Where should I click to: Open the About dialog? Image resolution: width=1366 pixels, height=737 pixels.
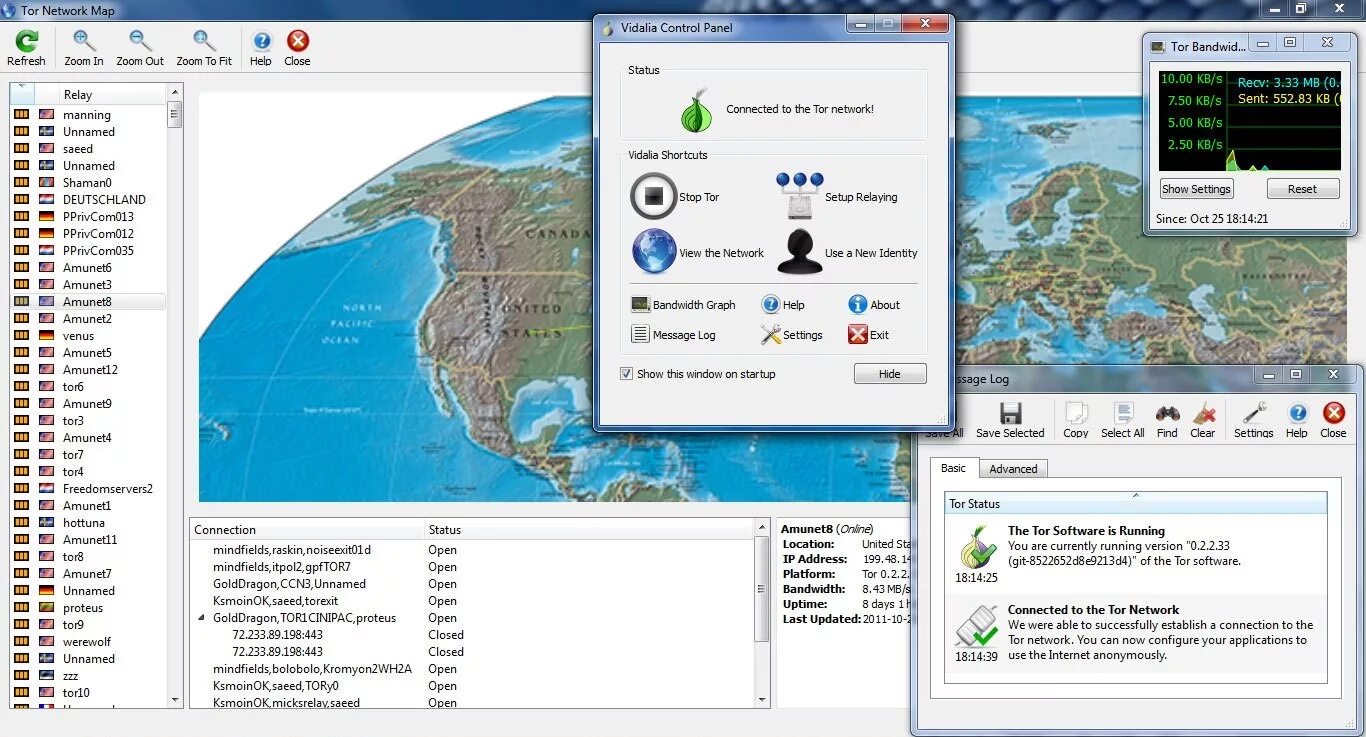coord(874,305)
